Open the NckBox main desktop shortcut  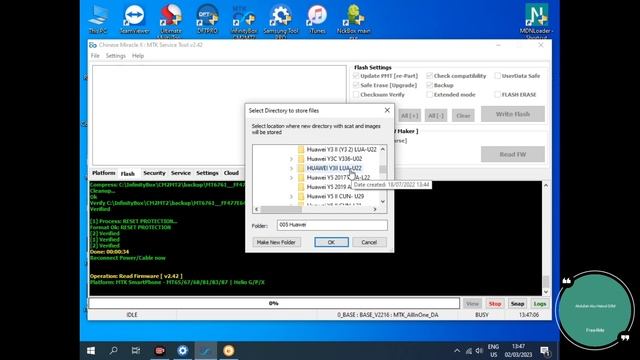pyautogui.click(x=353, y=21)
